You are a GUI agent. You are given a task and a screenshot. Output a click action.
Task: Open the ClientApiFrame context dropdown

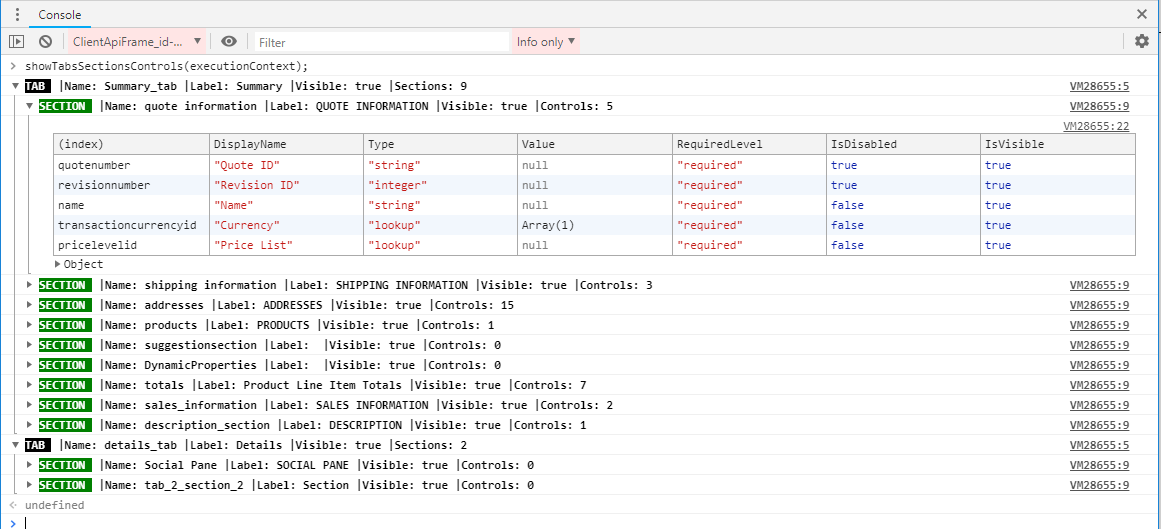coord(136,42)
